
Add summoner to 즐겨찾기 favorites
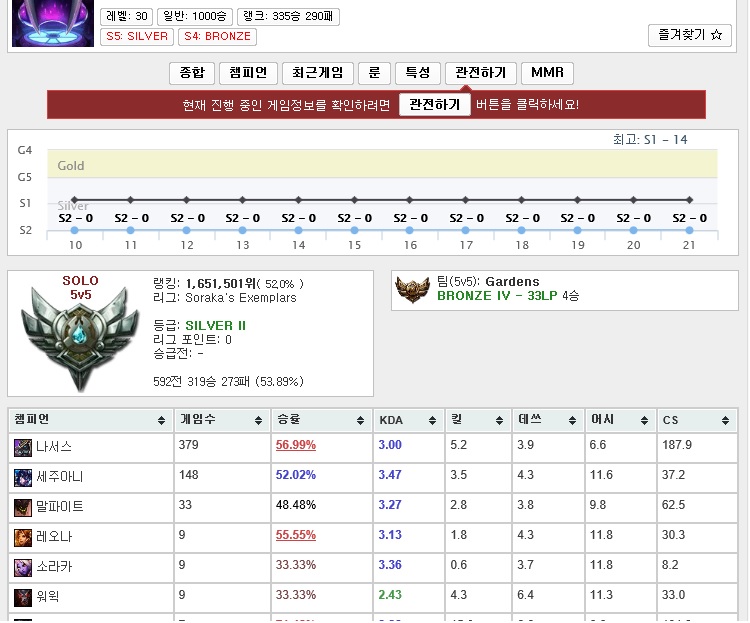[x=690, y=35]
